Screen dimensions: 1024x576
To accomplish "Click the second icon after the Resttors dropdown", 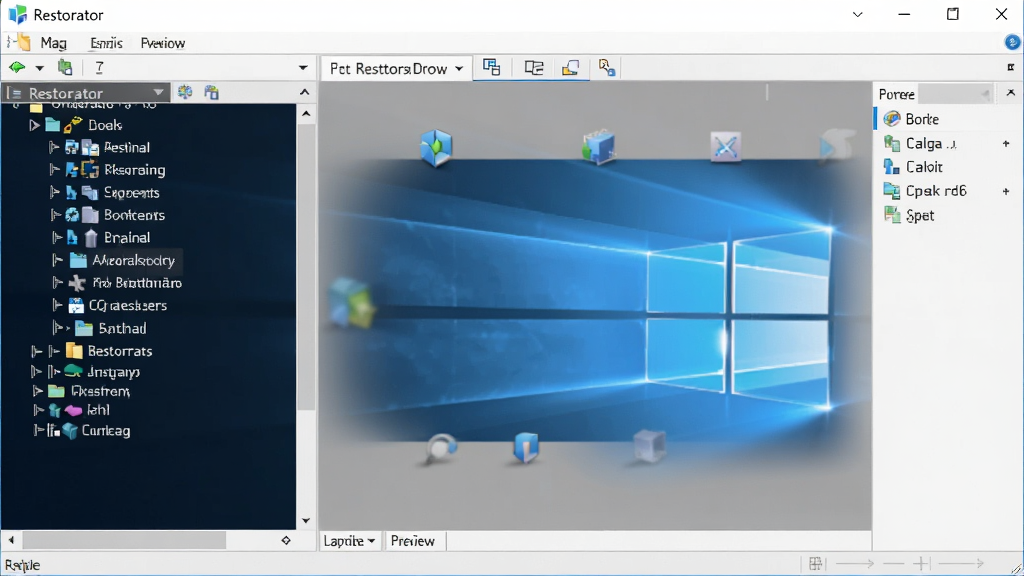I will tap(534, 67).
